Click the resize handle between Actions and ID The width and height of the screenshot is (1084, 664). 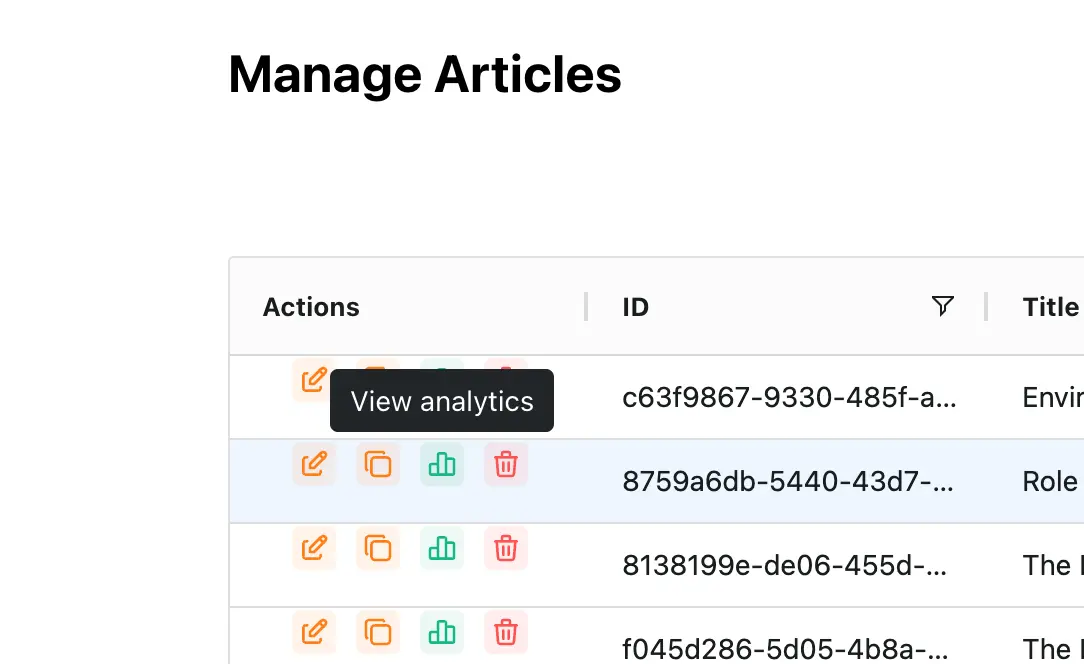tap(586, 307)
